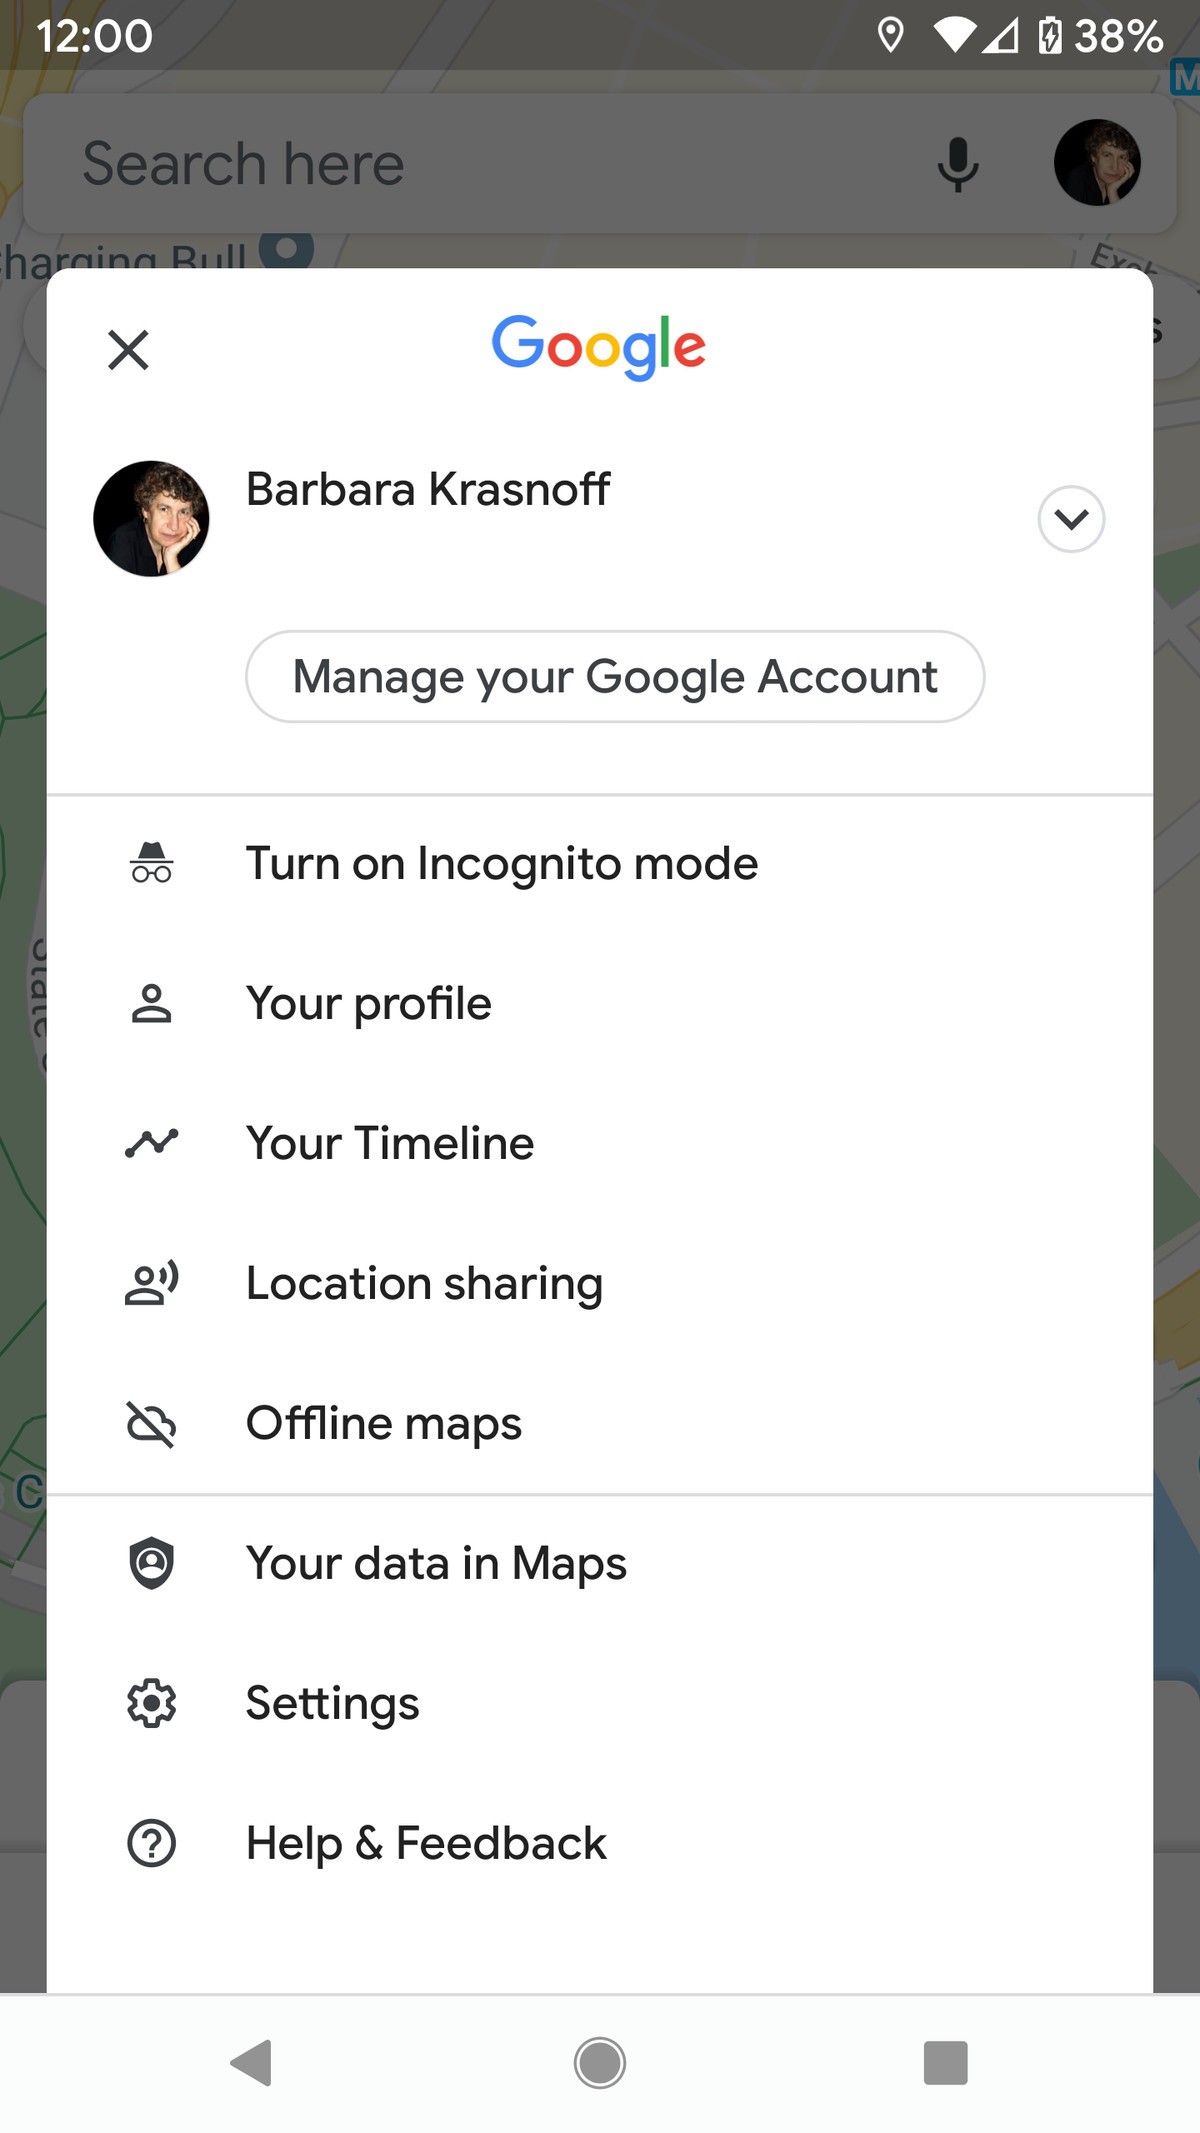Expand the account switcher chevron
The image size is (1200, 2133).
1071,519
